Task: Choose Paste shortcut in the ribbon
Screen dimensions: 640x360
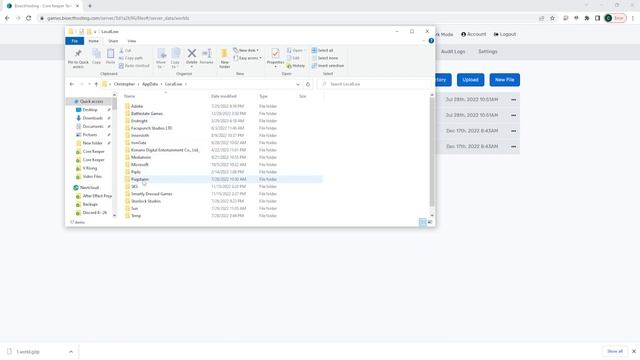Action: 134,65
